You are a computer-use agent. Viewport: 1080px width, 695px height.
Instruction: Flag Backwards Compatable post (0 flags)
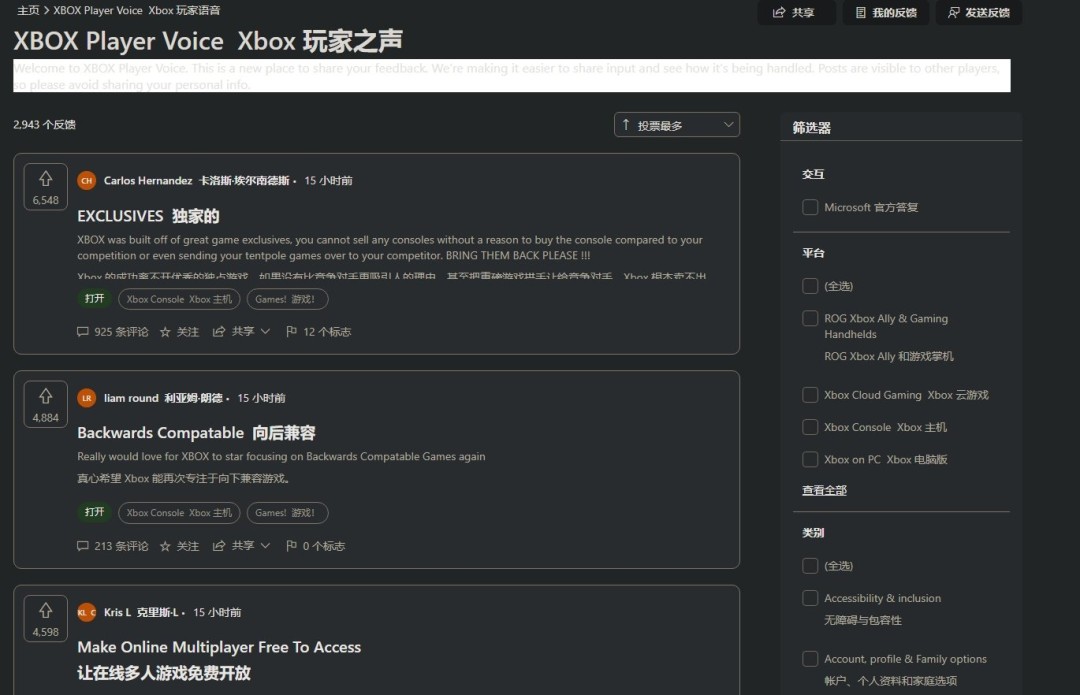point(315,546)
